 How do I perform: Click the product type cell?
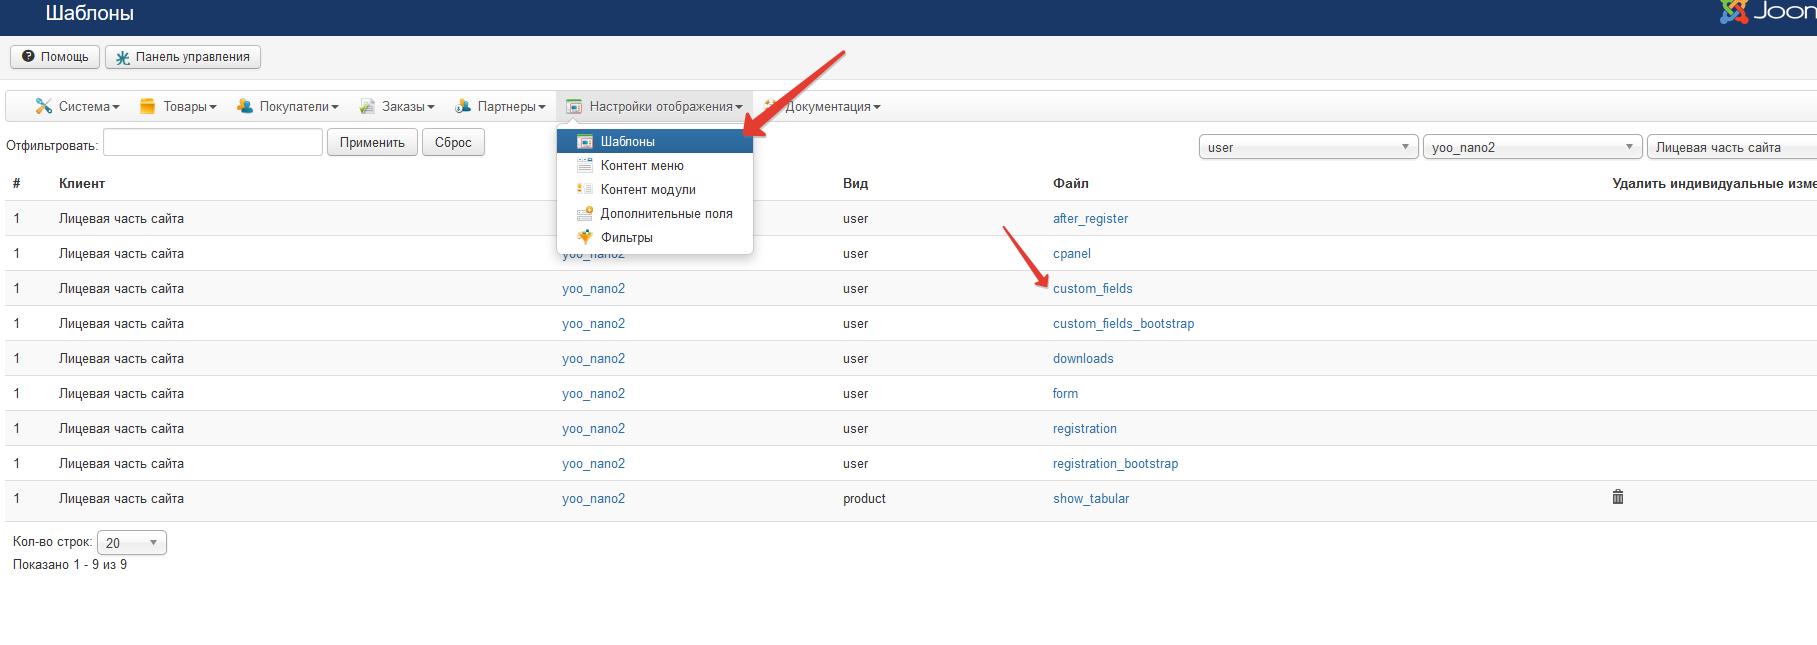[x=864, y=498]
